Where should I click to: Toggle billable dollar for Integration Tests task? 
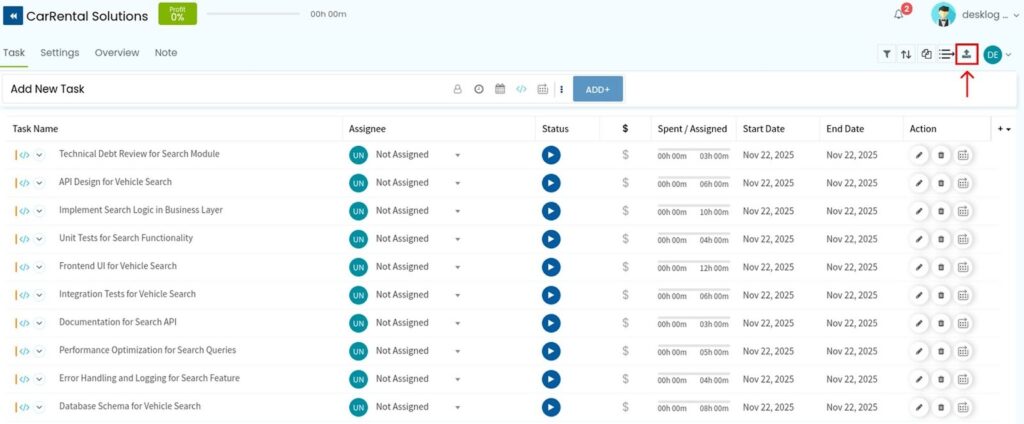[x=625, y=295]
